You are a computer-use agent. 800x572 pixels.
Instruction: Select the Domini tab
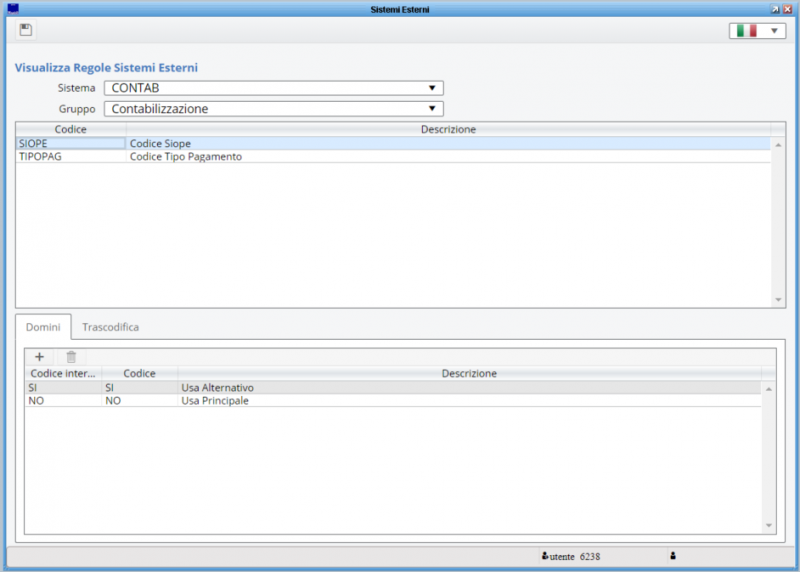pyautogui.click(x=43, y=327)
